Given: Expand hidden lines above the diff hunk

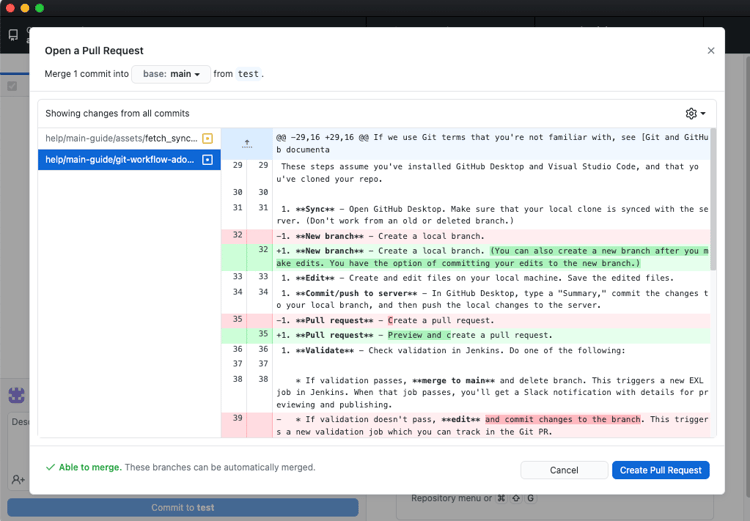Looking at the screenshot, I should 247,144.
